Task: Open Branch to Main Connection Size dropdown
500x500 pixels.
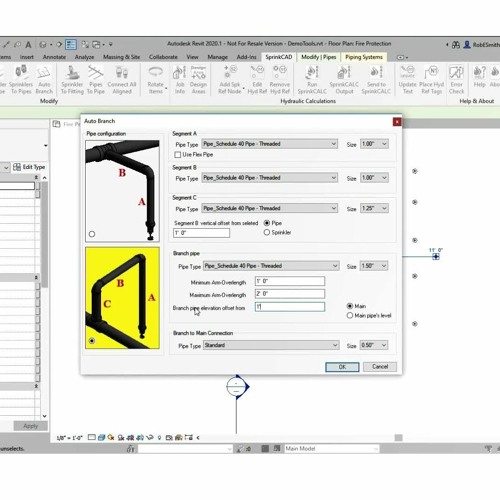Action: [x=374, y=345]
